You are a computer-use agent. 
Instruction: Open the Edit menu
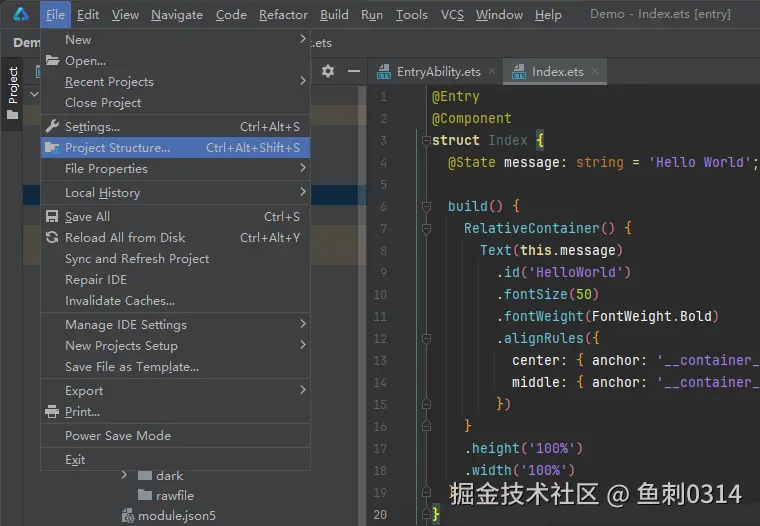click(x=88, y=15)
